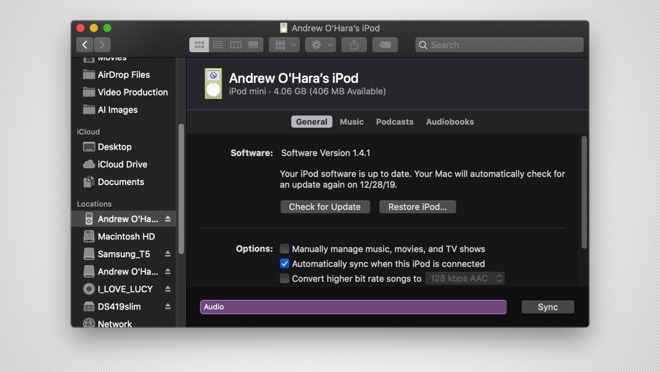This screenshot has width=660, height=372.
Task: Open the gear action menu
Action: coord(321,45)
